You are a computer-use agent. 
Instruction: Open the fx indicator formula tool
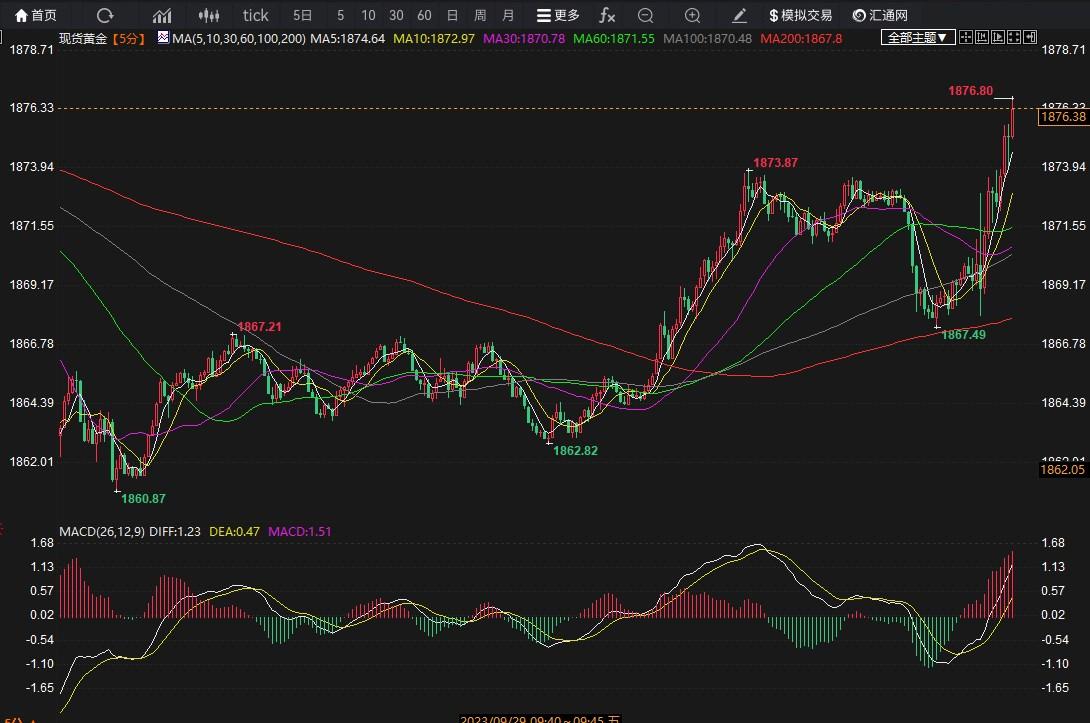[x=607, y=15]
